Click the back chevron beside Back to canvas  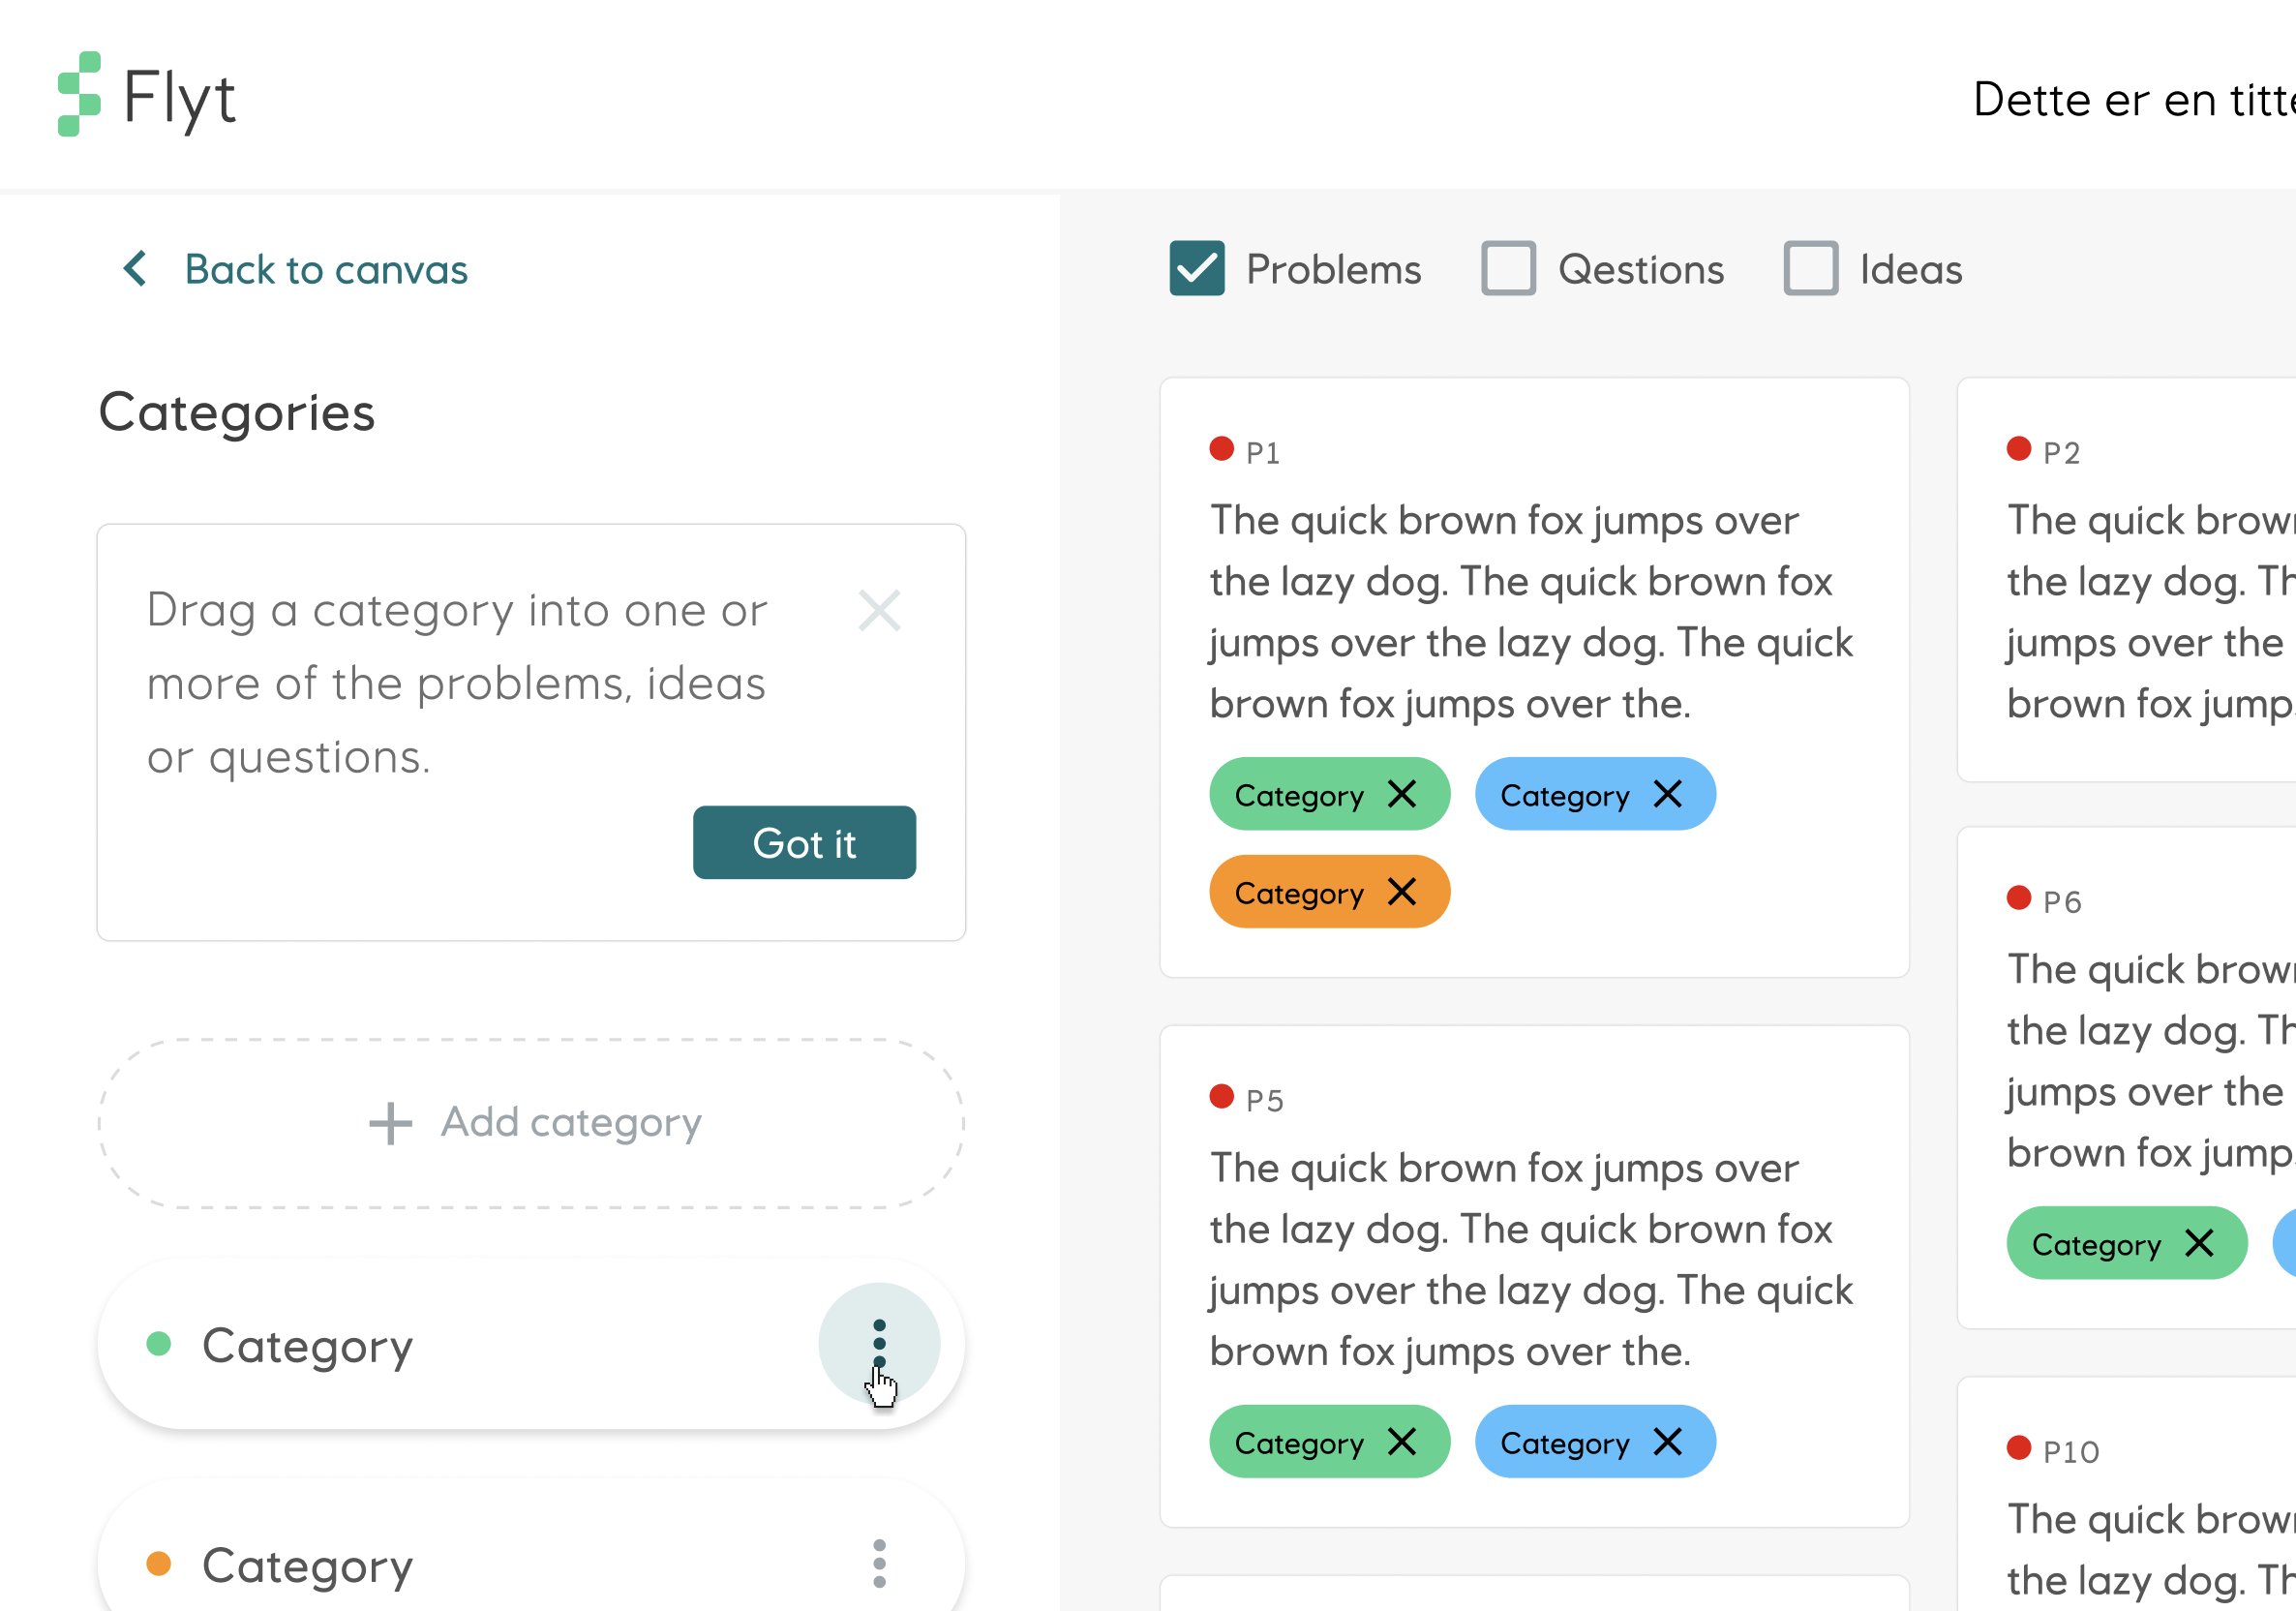135,269
